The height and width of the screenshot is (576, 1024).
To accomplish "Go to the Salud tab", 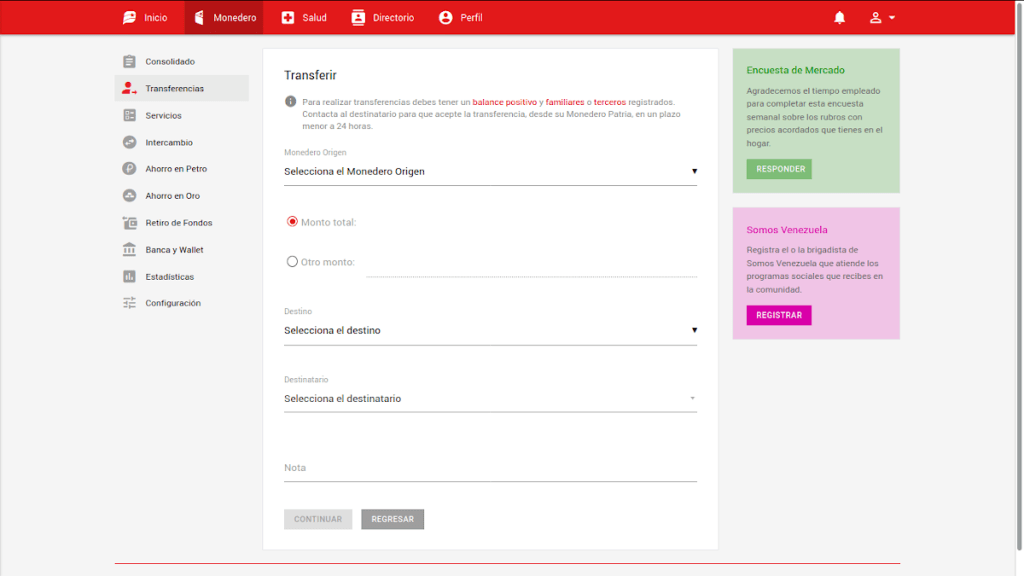I will [x=304, y=18].
